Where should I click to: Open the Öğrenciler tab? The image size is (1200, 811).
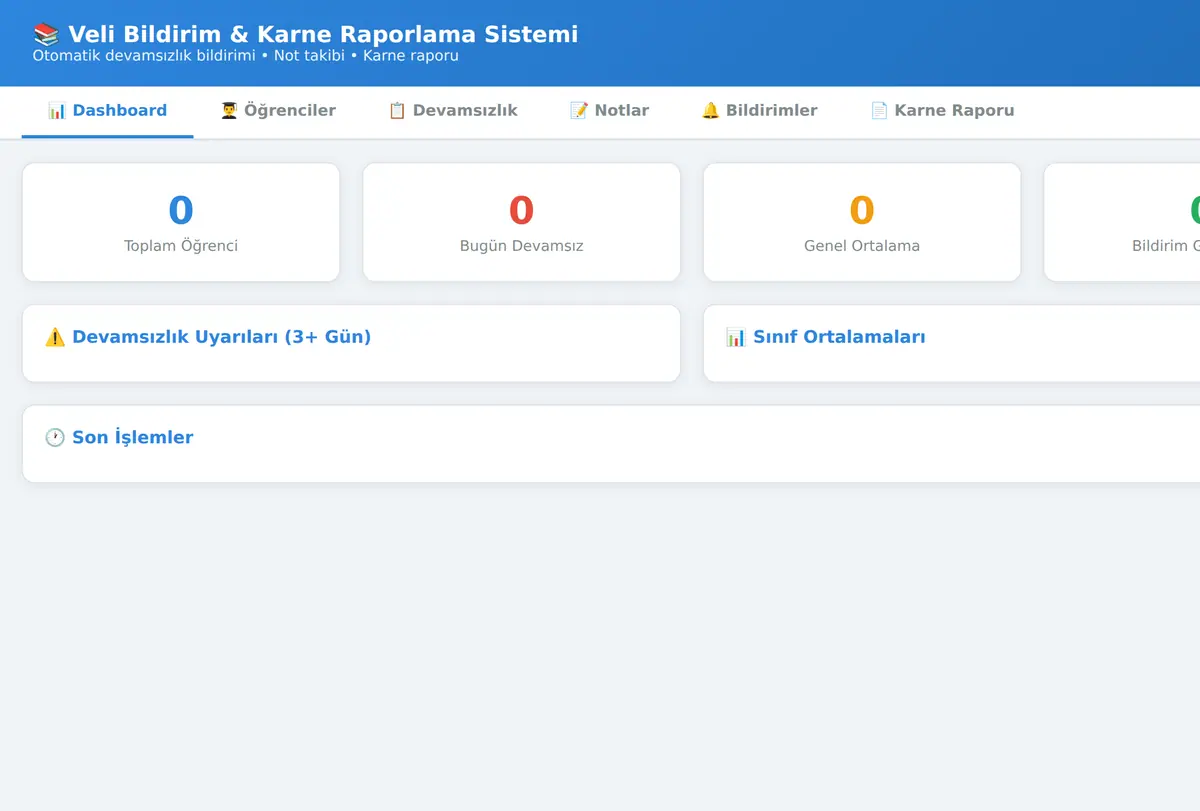click(x=278, y=111)
